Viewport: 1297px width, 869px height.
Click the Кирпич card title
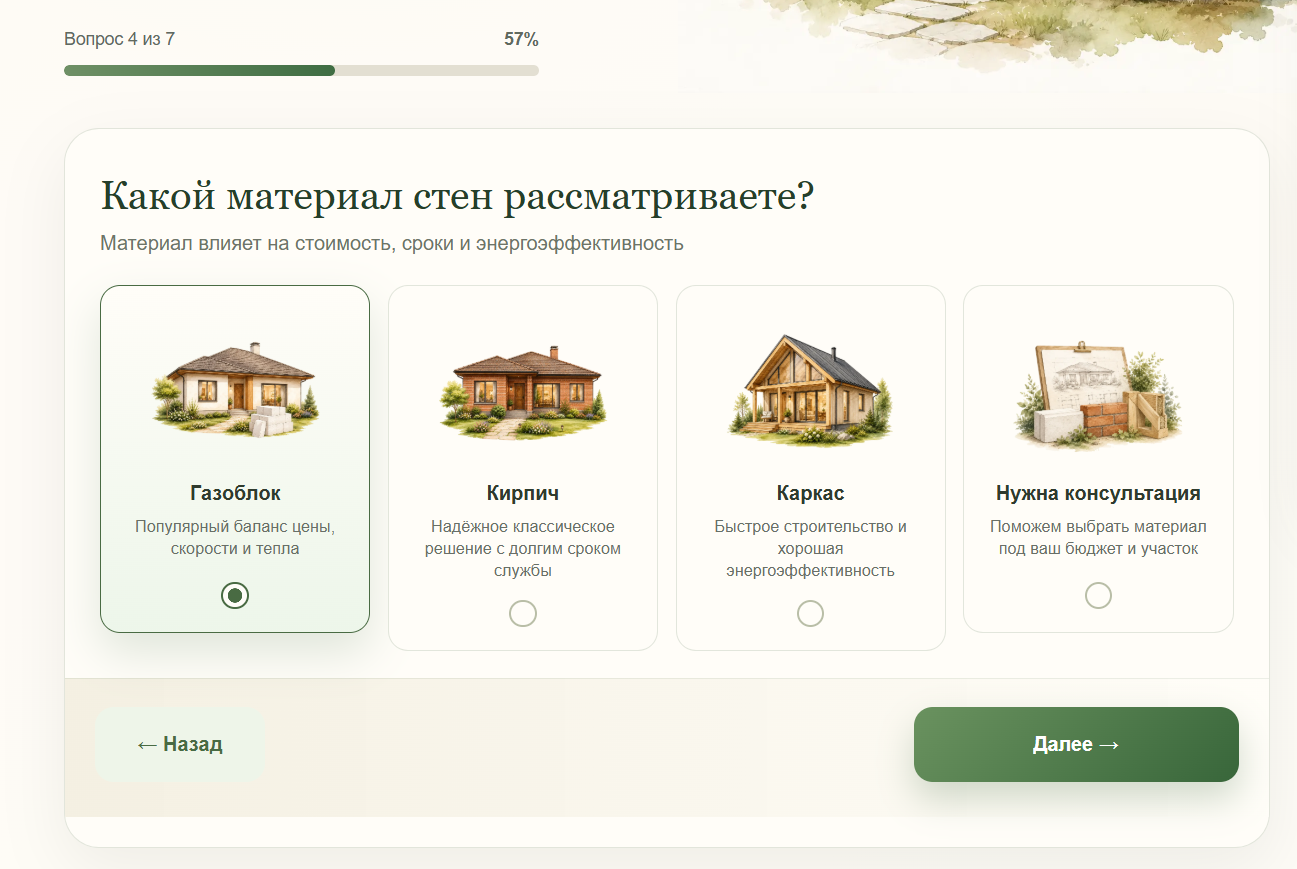pyautogui.click(x=523, y=493)
